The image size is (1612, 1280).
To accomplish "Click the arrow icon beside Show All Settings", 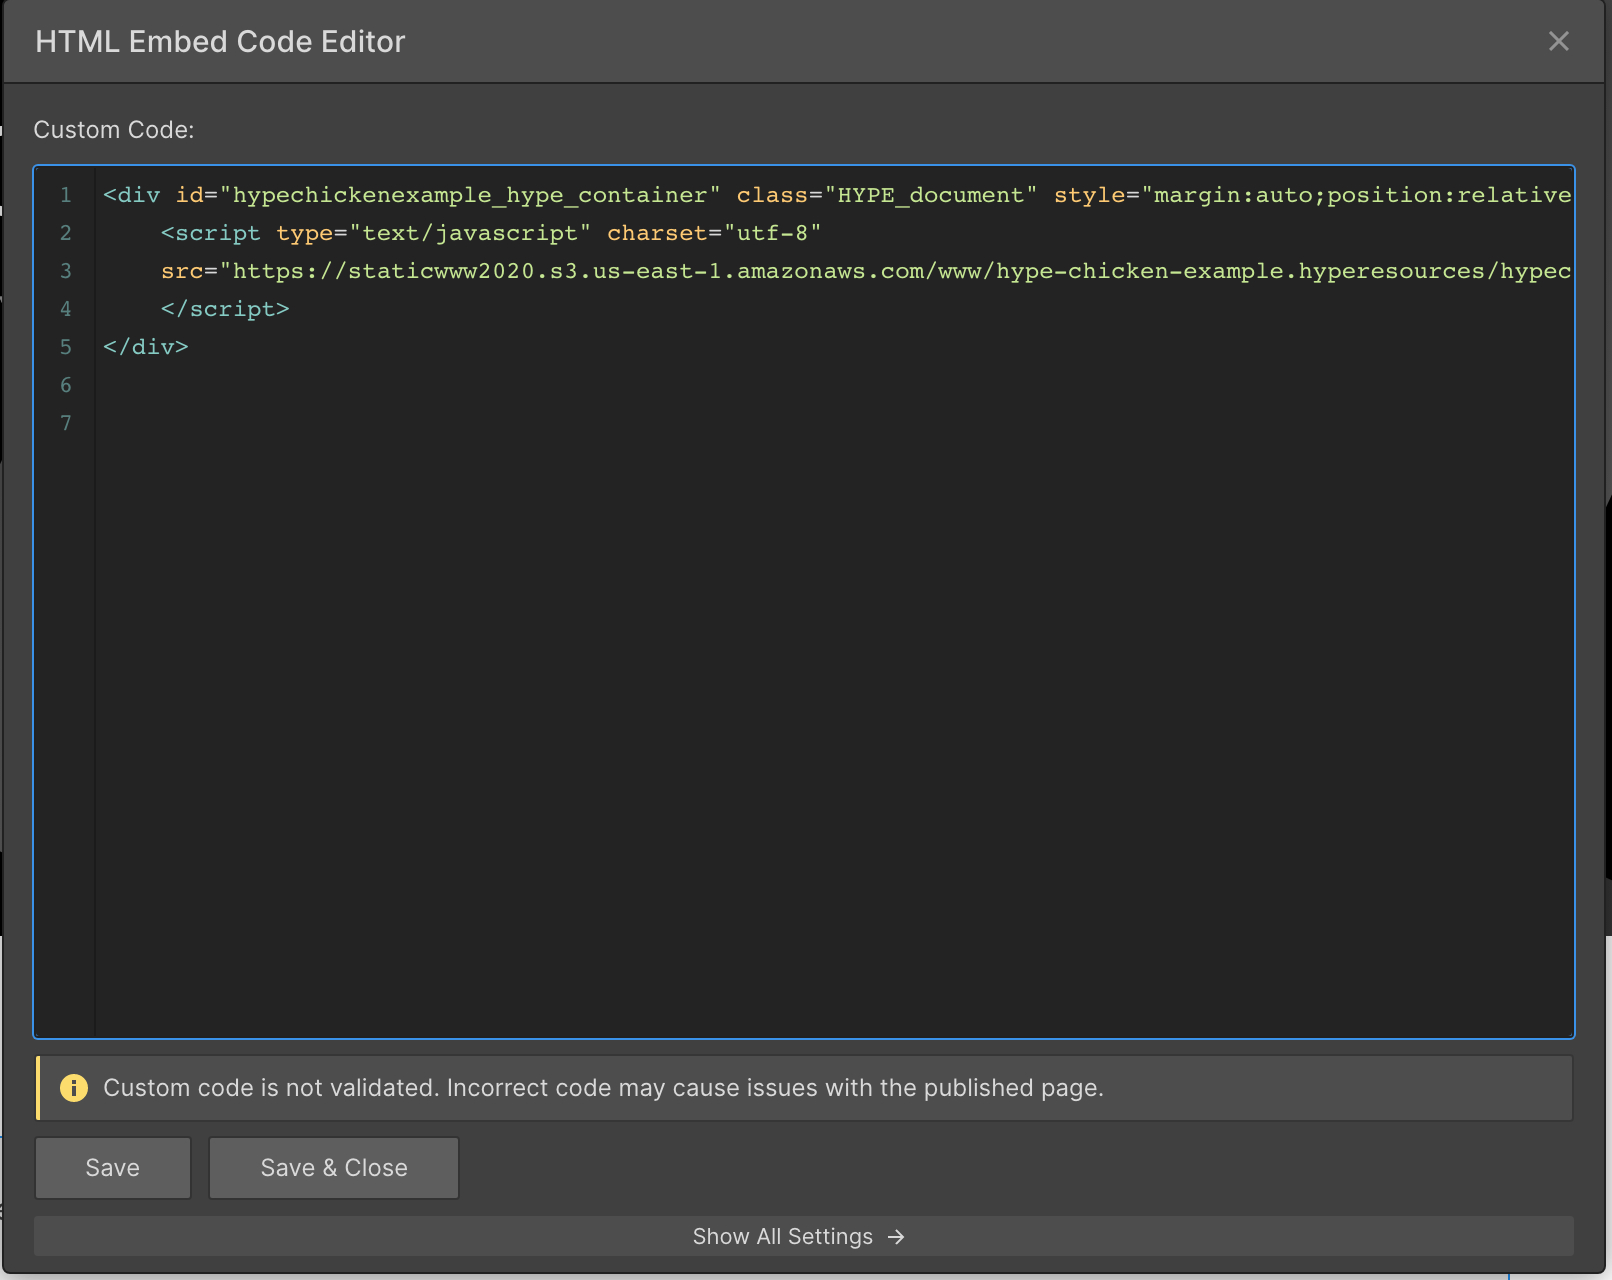I will 896,1237.
